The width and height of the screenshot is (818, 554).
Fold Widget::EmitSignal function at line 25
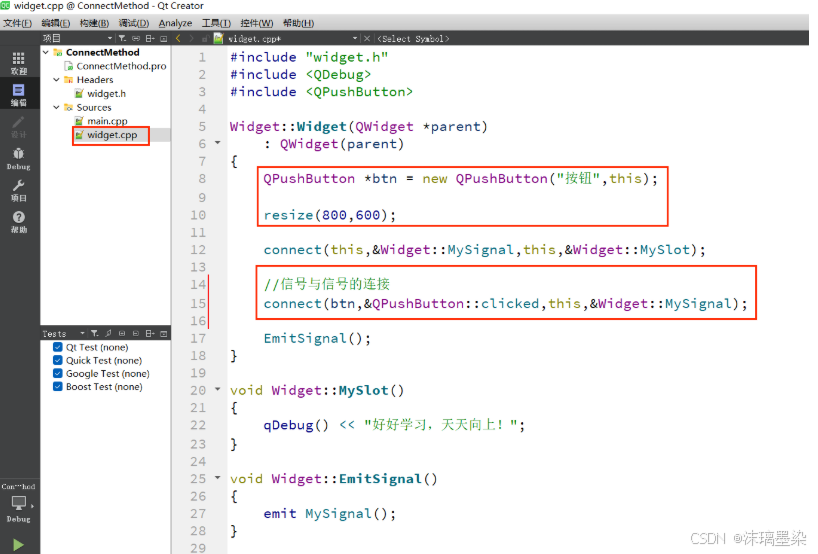click(218, 477)
